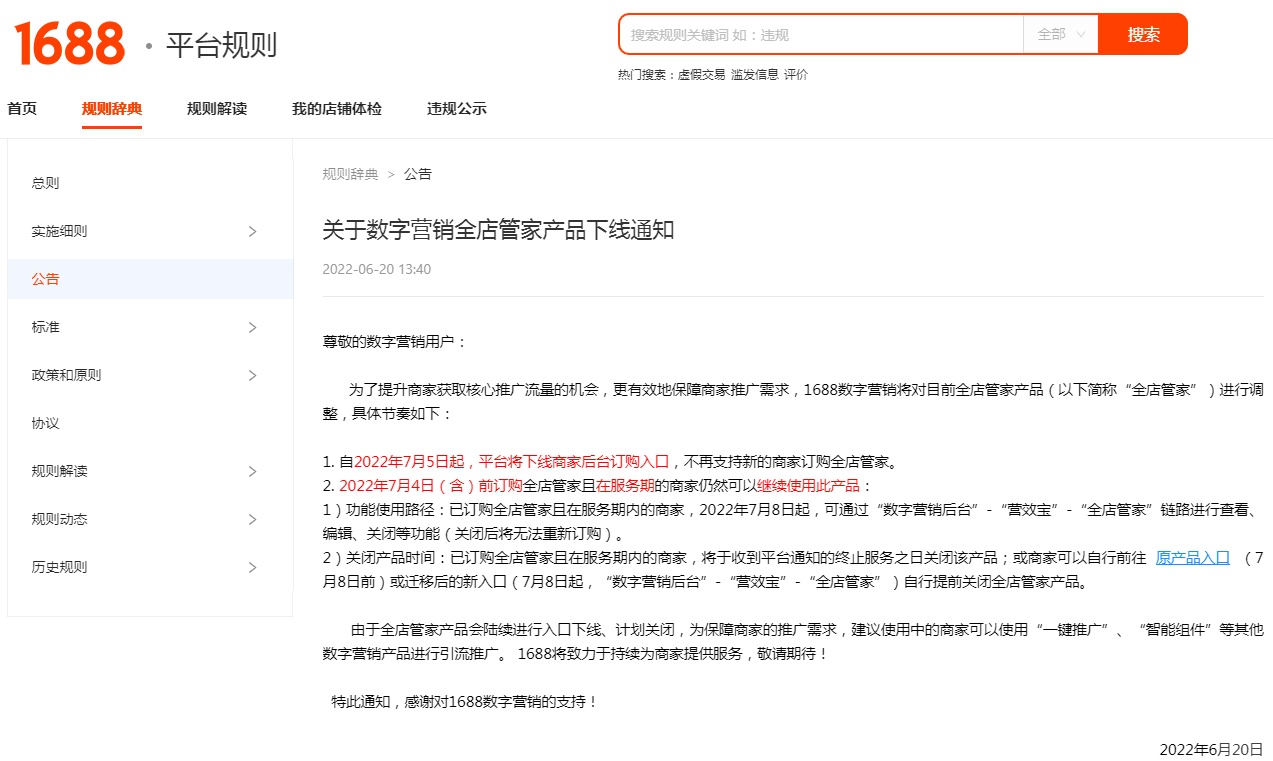Expand the 实施细则 sidebar chevron
The image size is (1273, 761).
252,231
